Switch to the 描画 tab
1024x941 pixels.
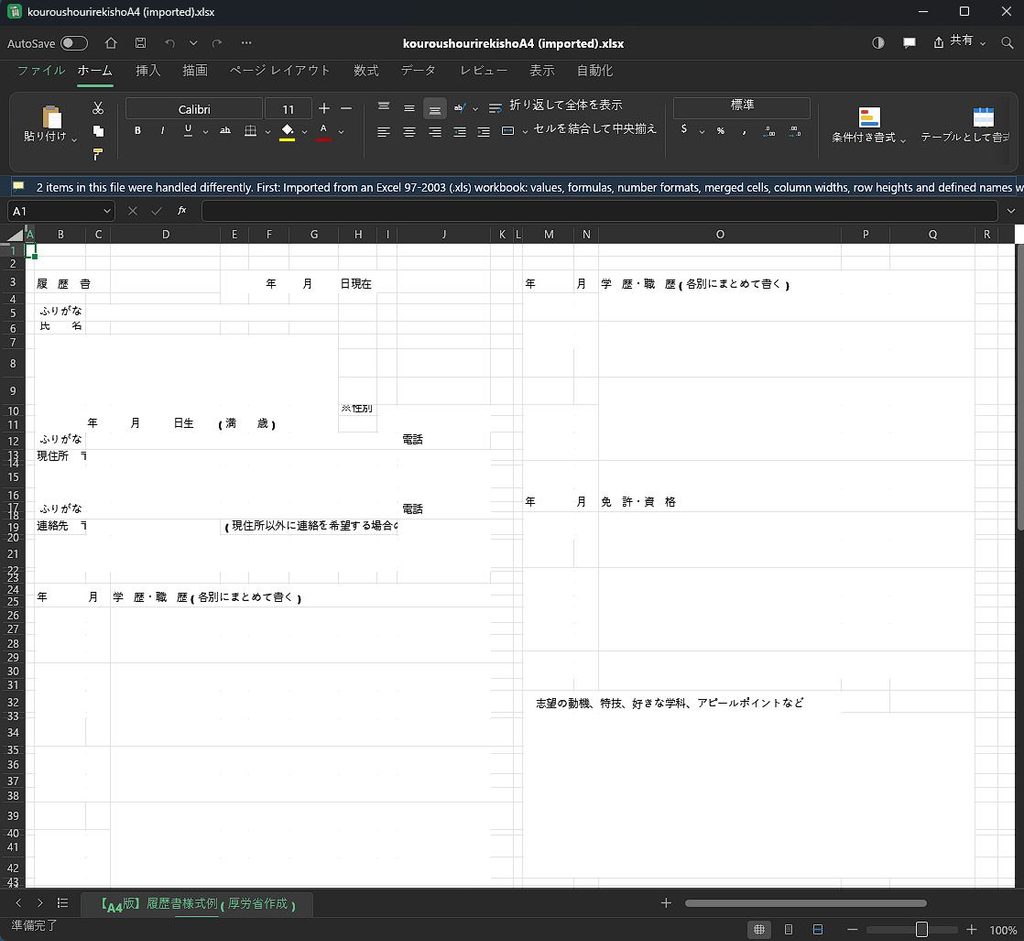click(x=195, y=71)
